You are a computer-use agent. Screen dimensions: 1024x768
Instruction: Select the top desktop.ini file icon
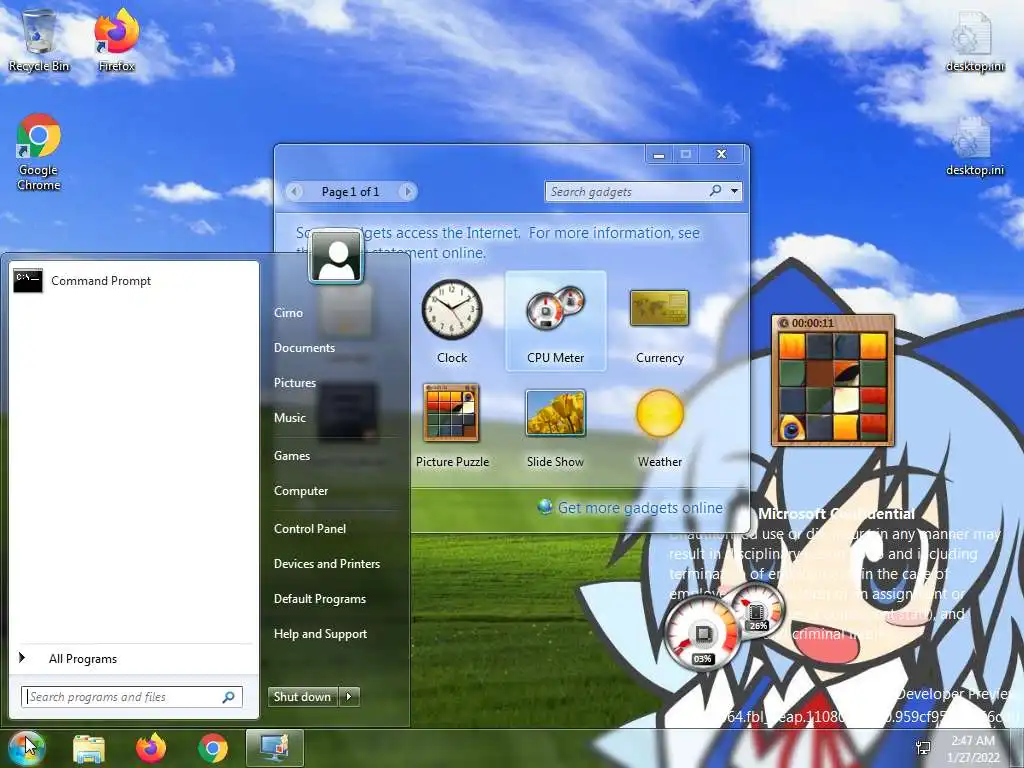pyautogui.click(x=974, y=40)
